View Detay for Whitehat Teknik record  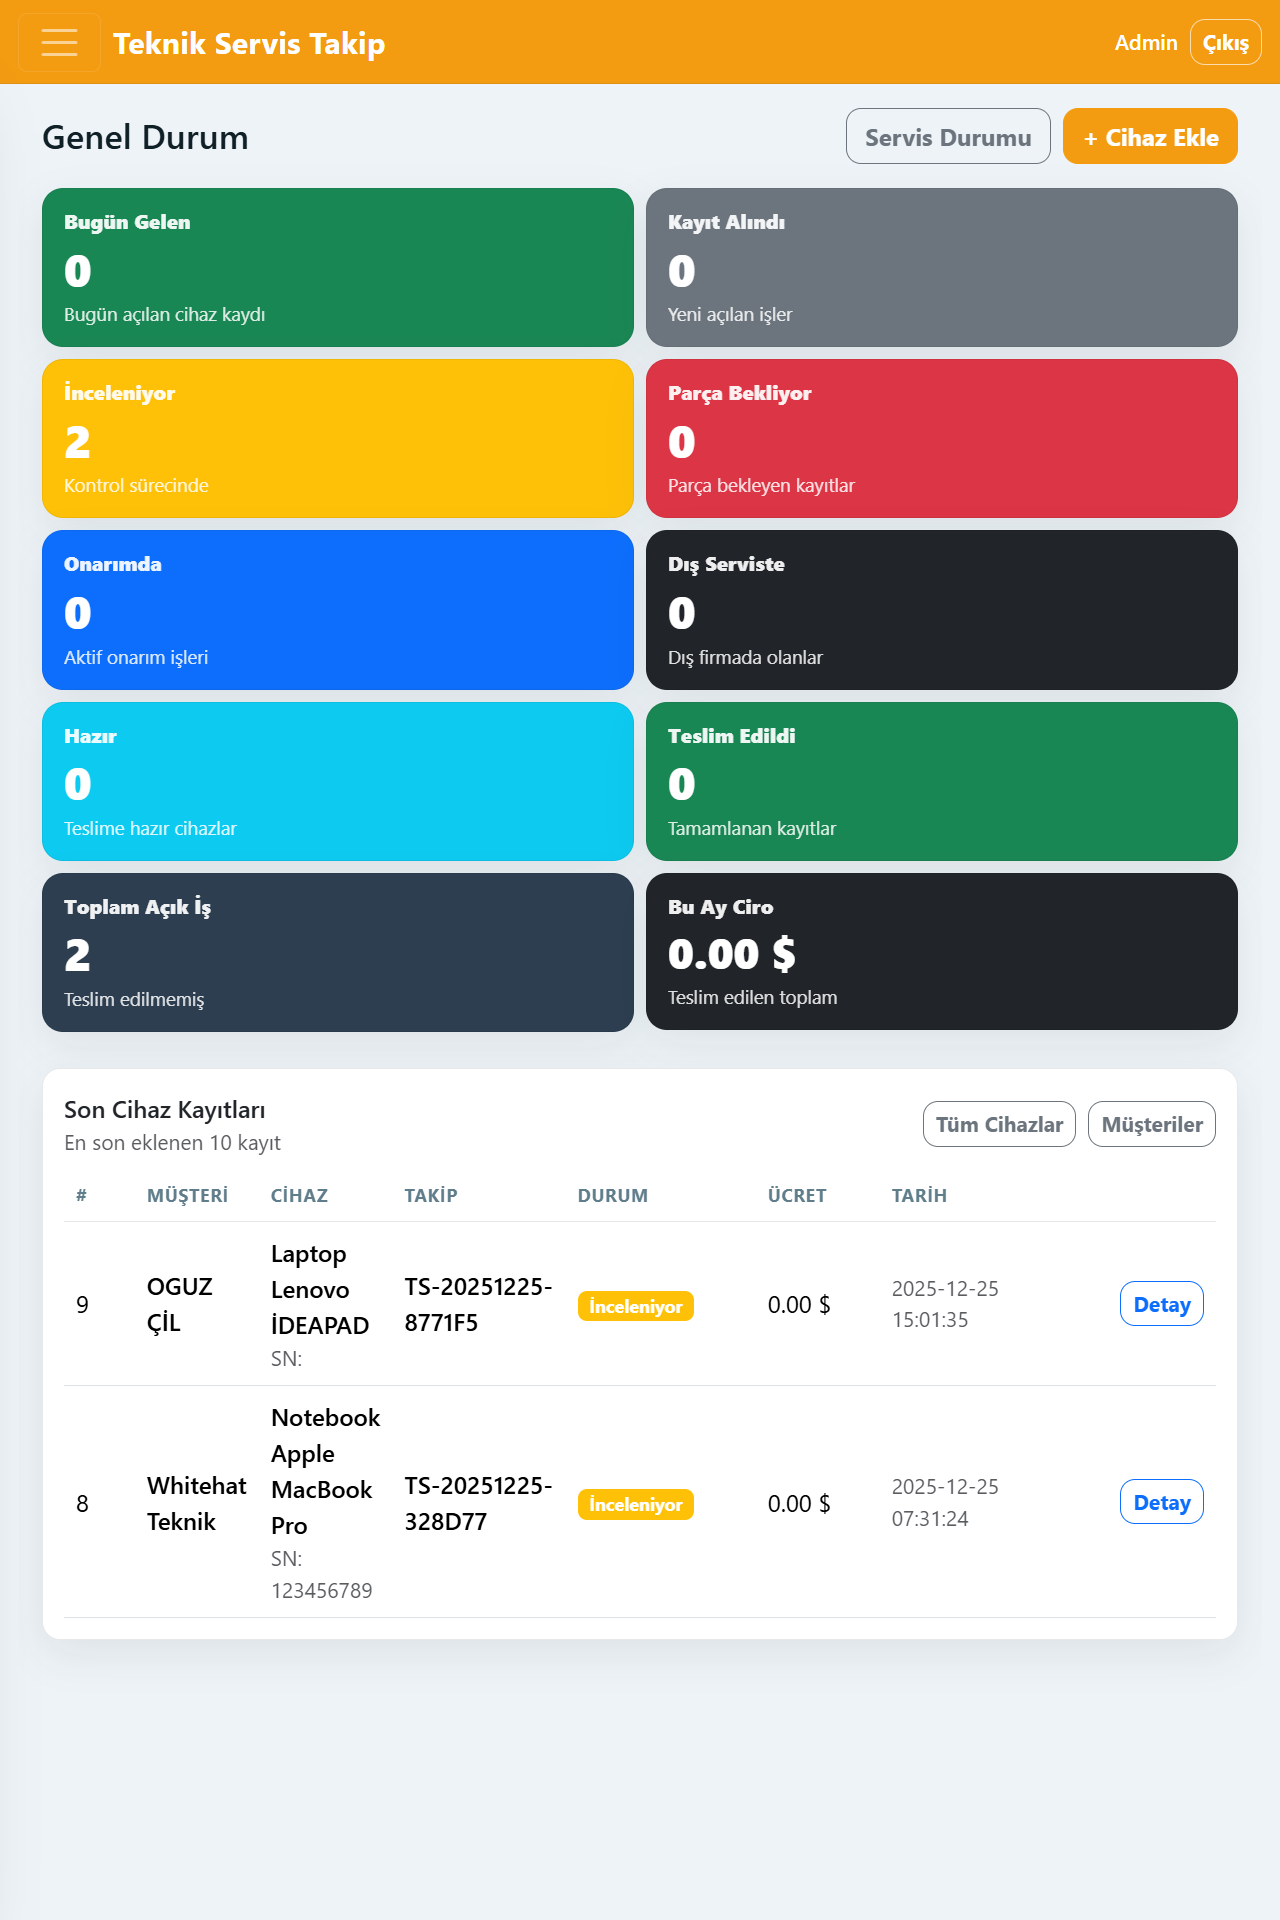point(1161,1502)
